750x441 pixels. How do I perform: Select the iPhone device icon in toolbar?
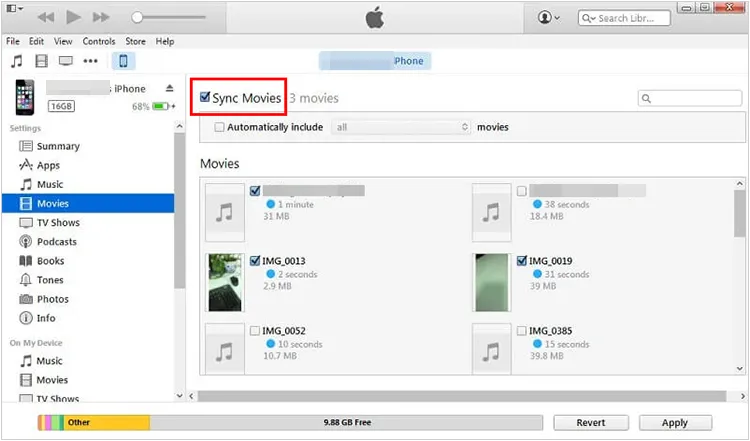pos(123,61)
